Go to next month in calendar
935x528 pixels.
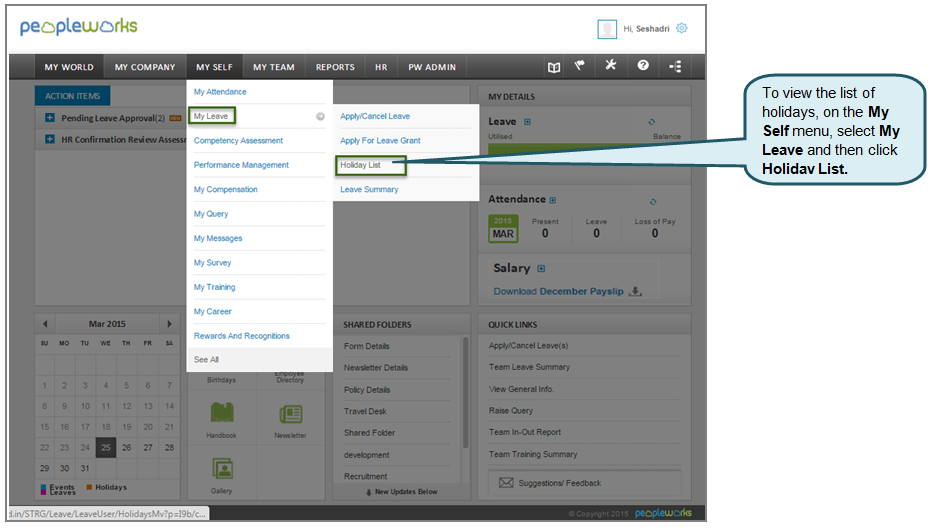point(169,324)
